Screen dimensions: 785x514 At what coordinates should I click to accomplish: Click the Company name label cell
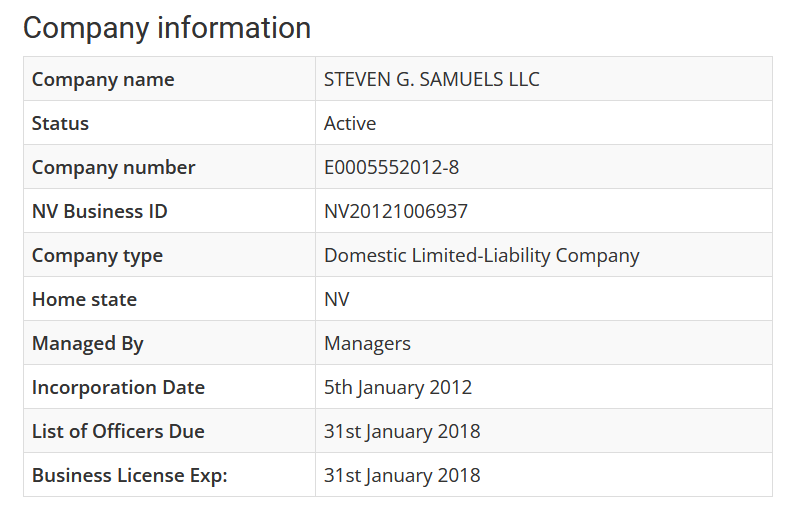(x=103, y=80)
